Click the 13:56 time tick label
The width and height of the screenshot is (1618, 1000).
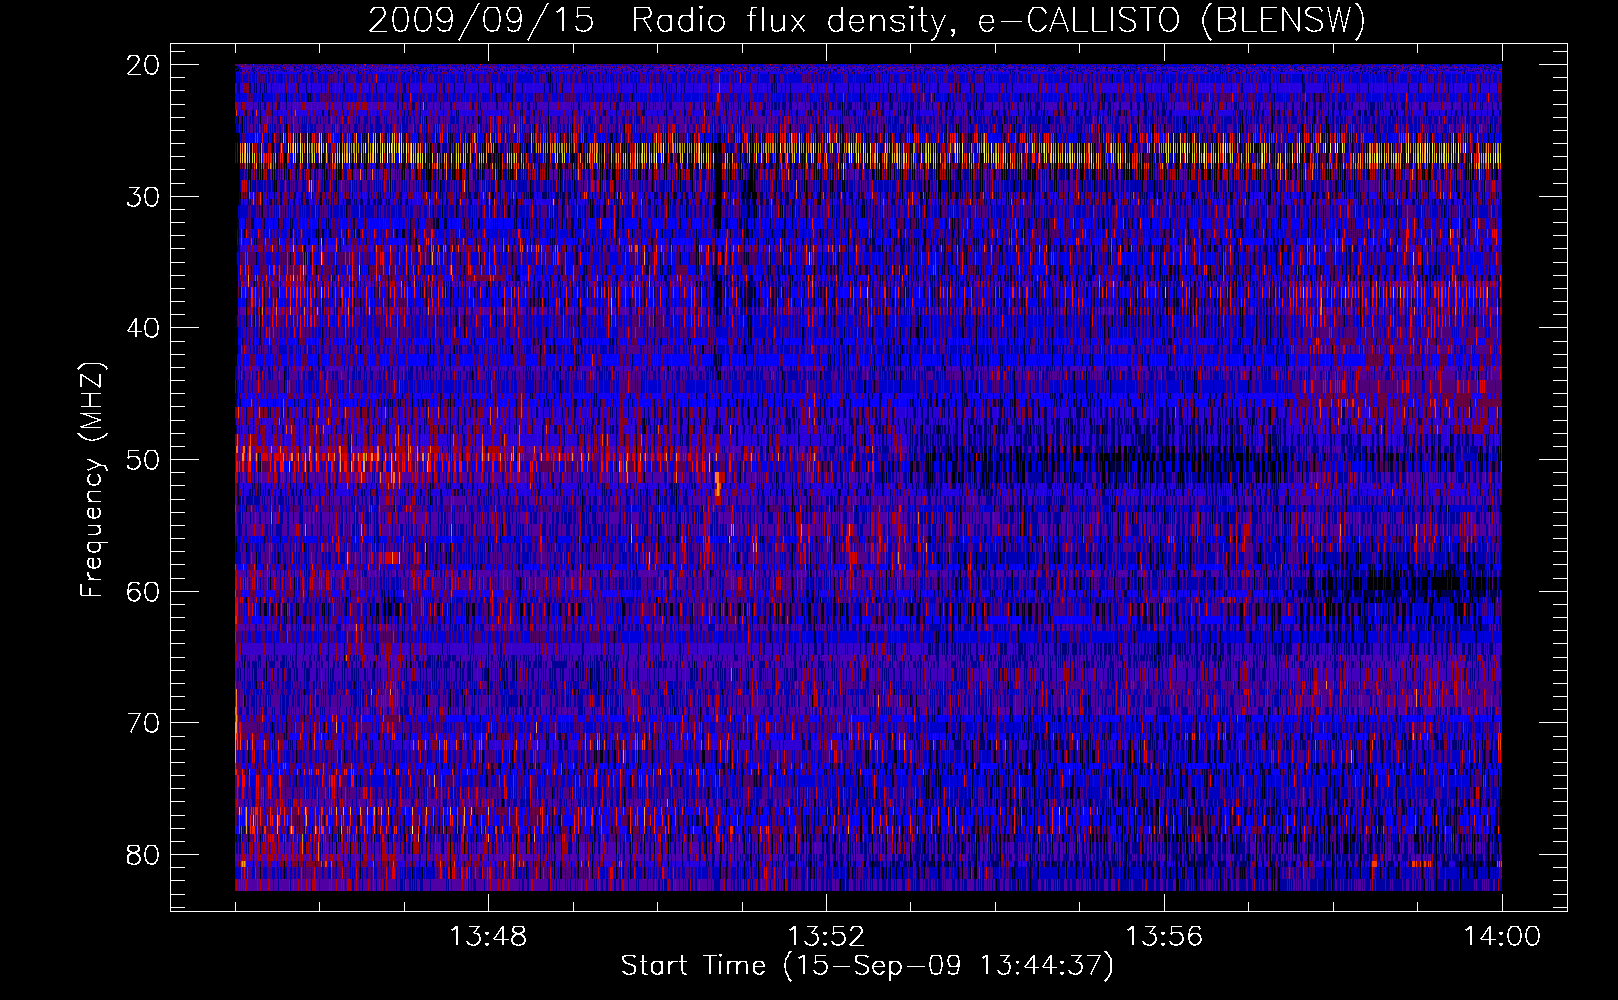click(x=1164, y=937)
